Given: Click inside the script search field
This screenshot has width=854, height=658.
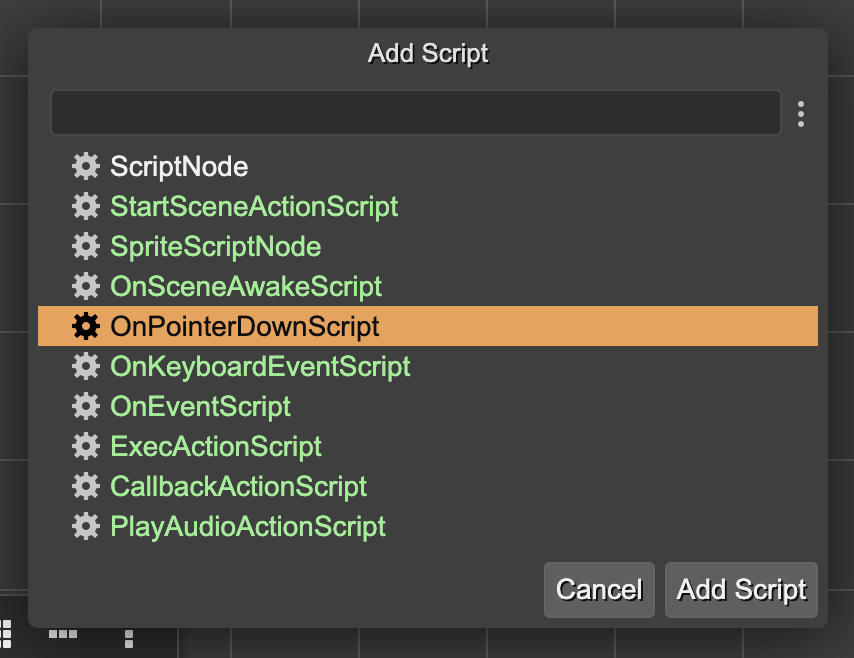Looking at the screenshot, I should click(415, 112).
